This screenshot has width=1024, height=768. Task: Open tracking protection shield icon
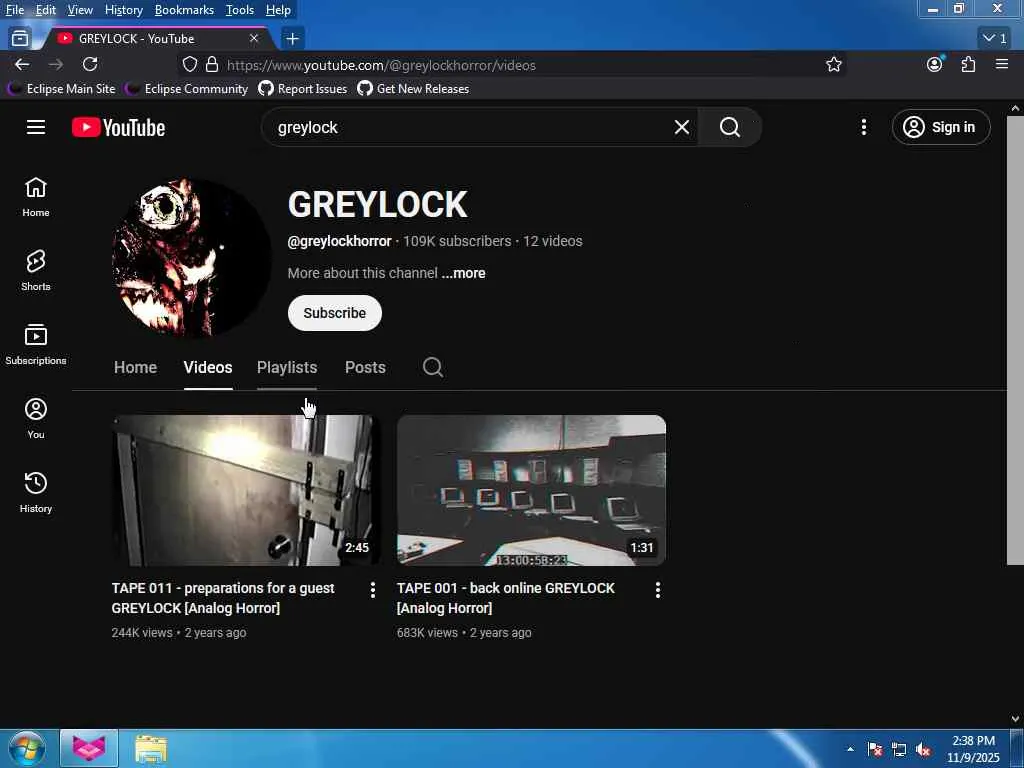(x=189, y=65)
